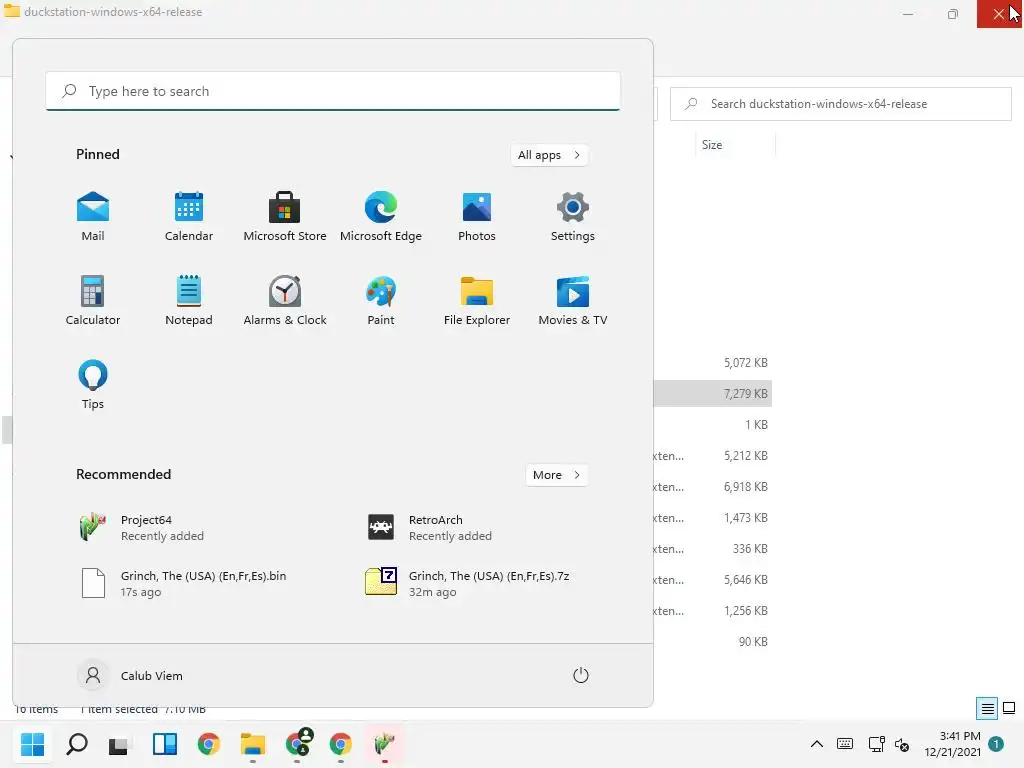
Task: Select the 7,279 KB file row
Action: coord(712,394)
